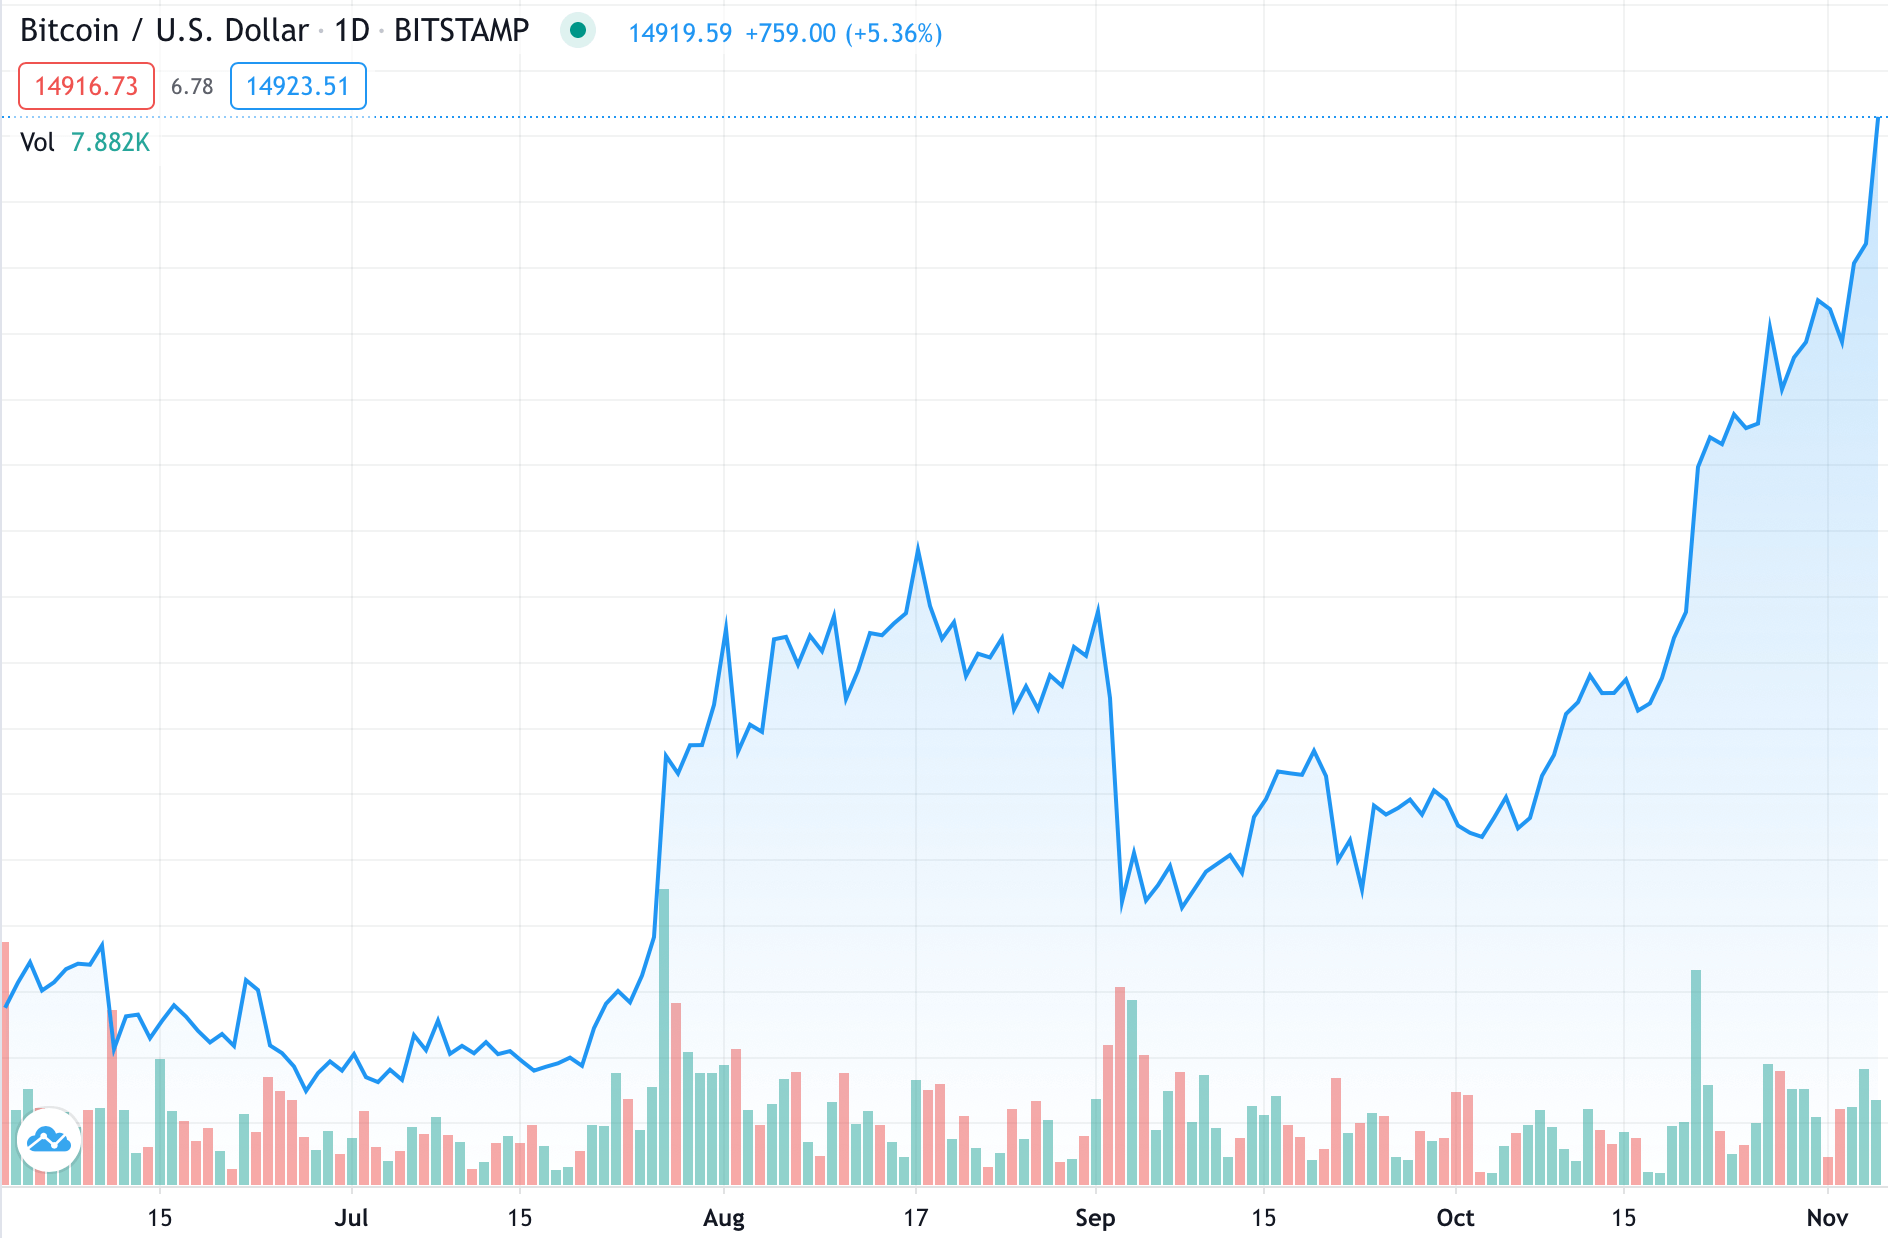The width and height of the screenshot is (1888, 1238).
Task: Click the Sep label on time axis
Action: point(1095,1217)
